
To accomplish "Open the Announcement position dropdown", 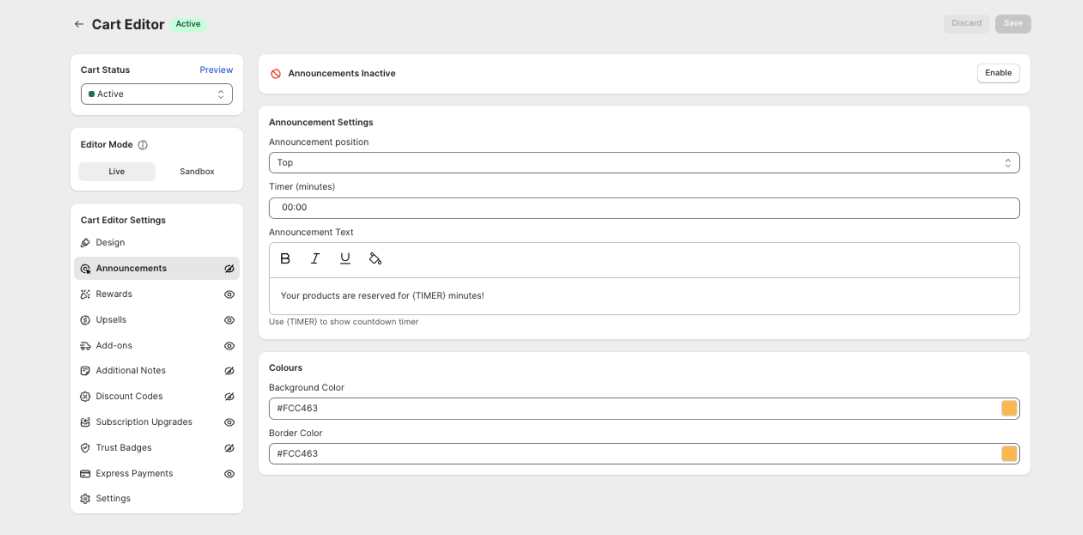I will [x=644, y=163].
